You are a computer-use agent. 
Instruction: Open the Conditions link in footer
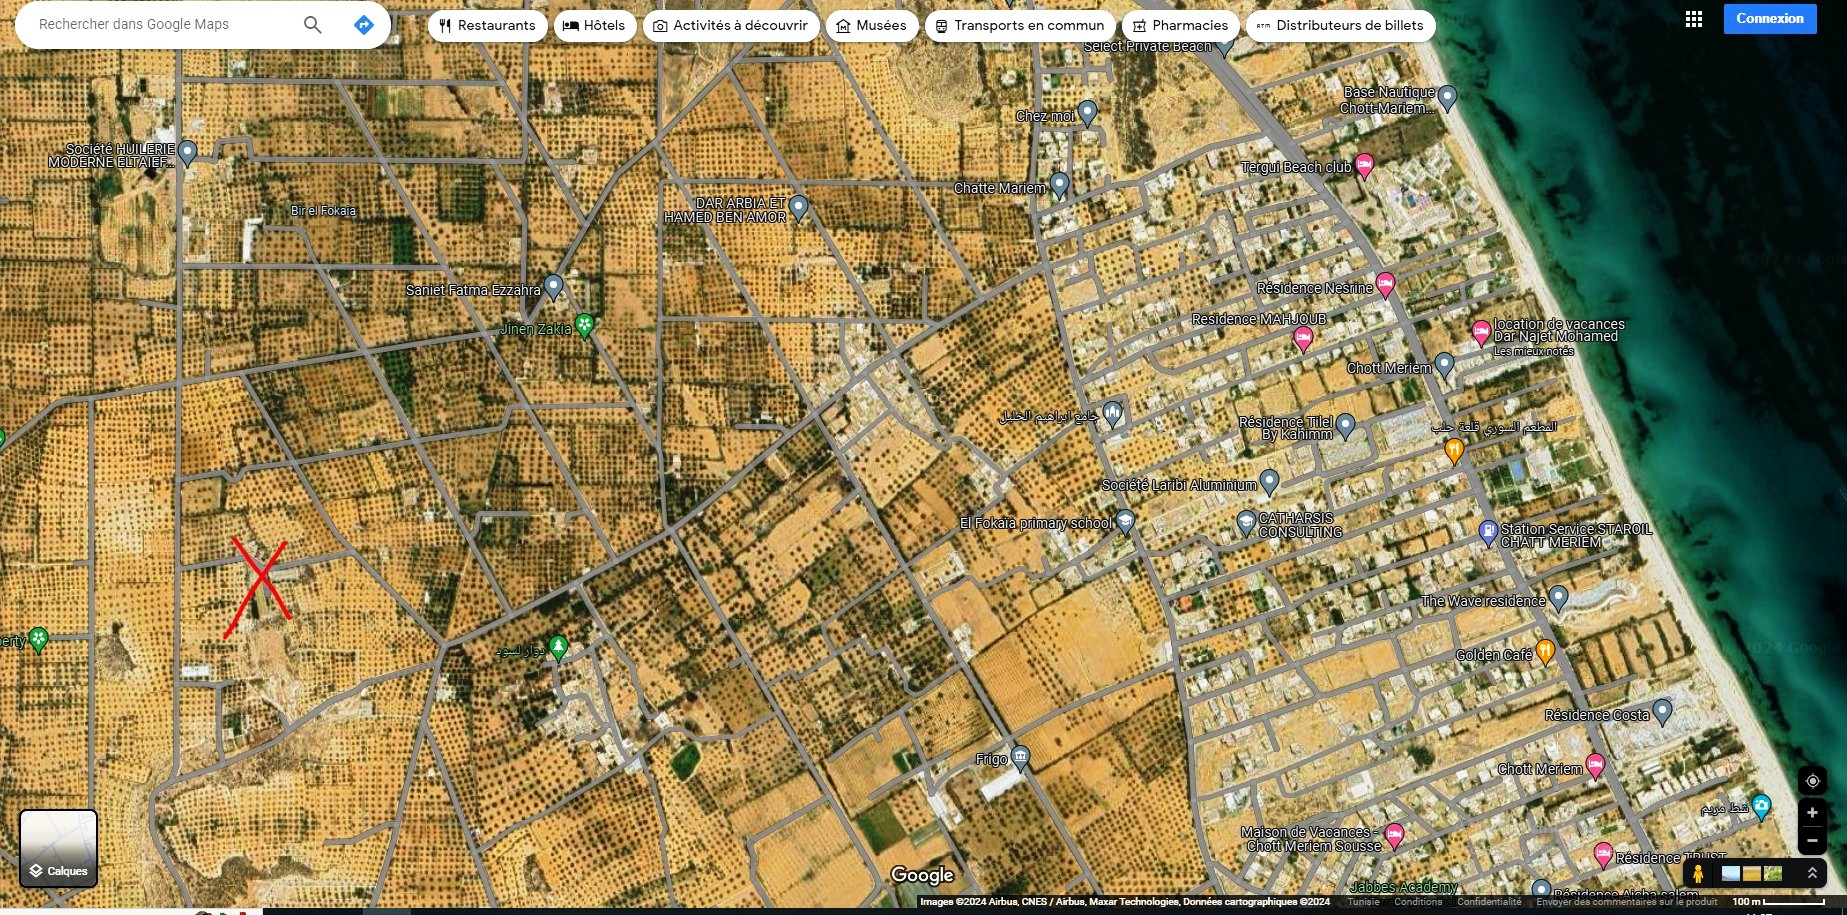[x=1417, y=902]
